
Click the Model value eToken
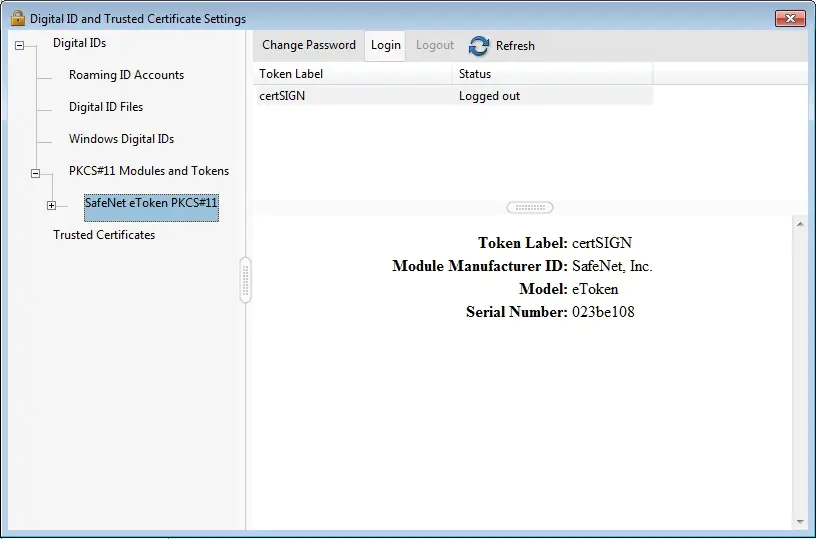pyautogui.click(x=595, y=289)
